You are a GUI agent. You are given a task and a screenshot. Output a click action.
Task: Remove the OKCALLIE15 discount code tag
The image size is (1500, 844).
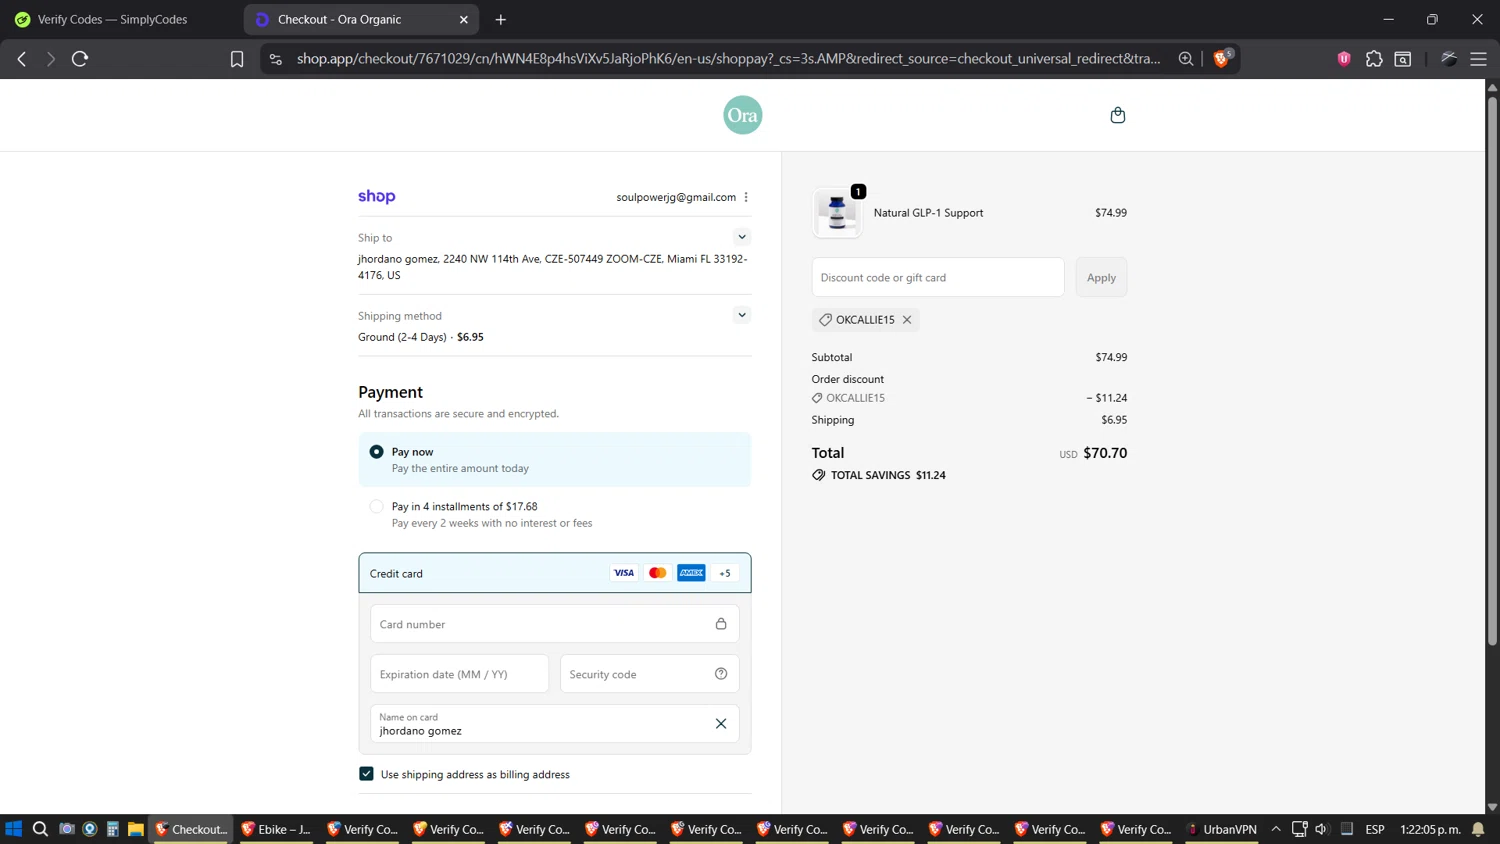(x=907, y=320)
